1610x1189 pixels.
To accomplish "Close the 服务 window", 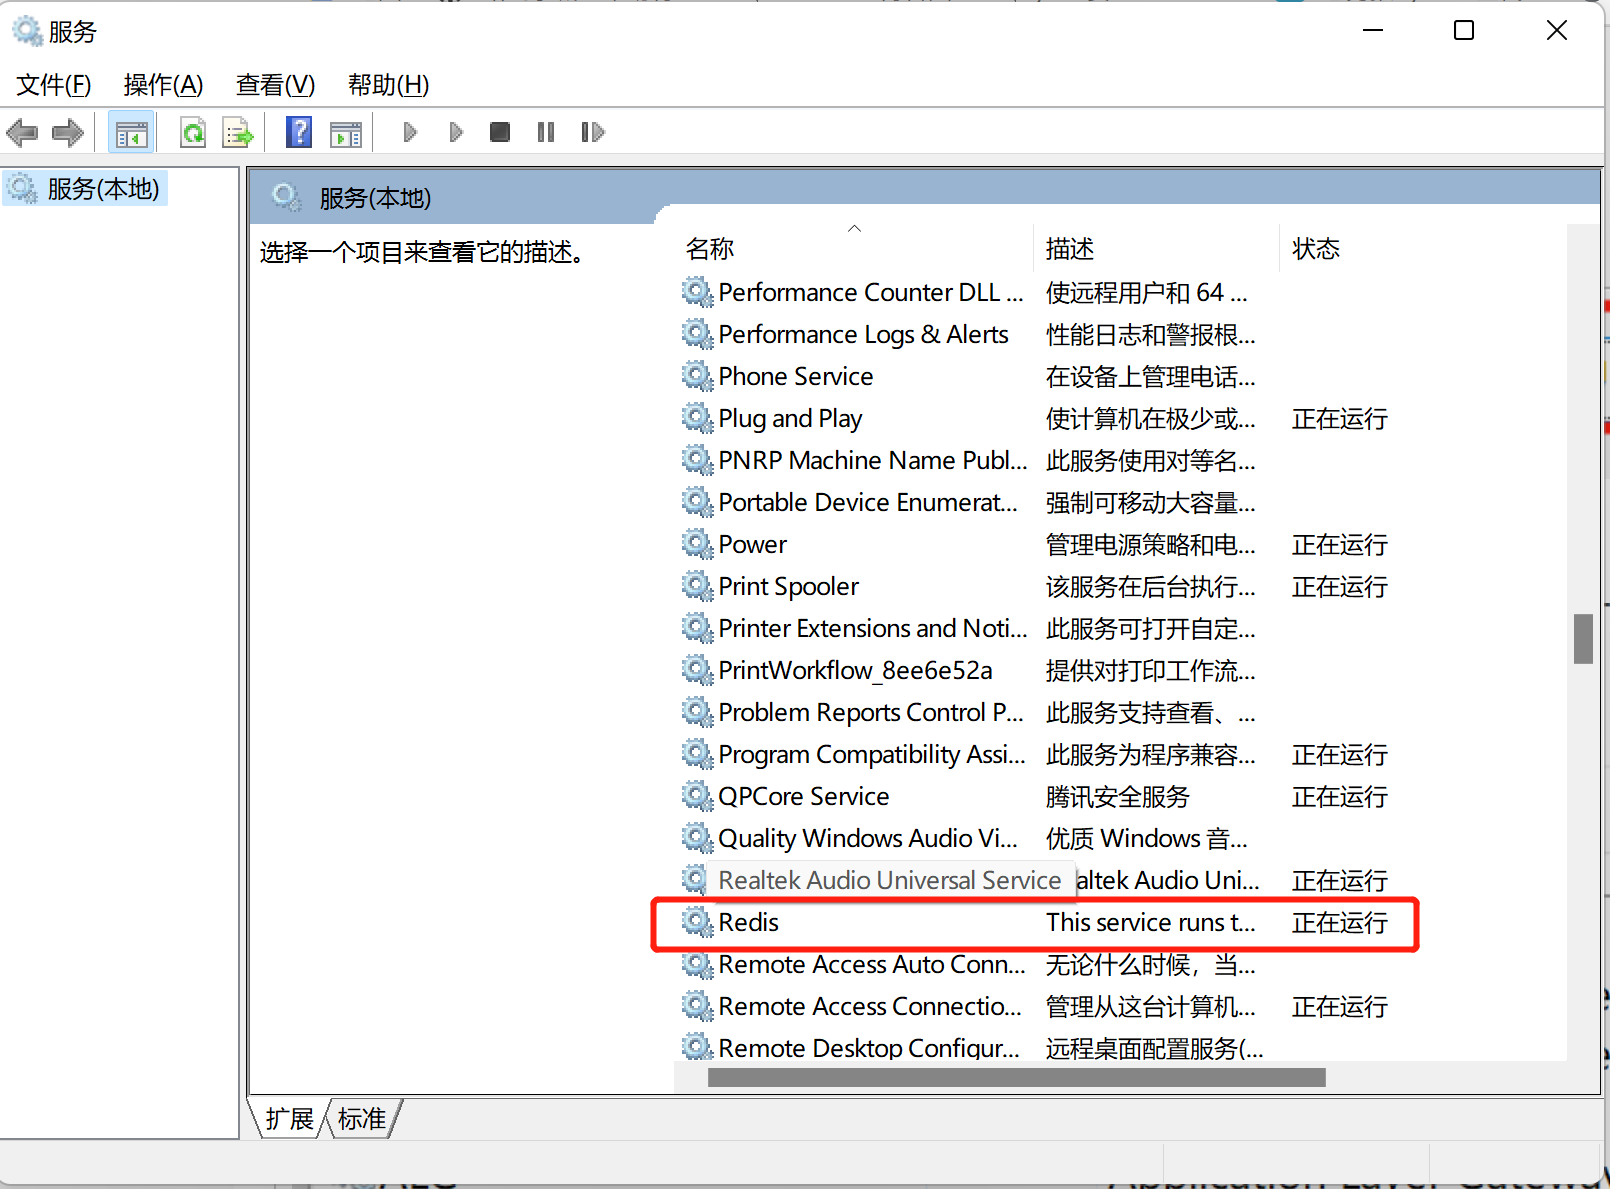I will pyautogui.click(x=1557, y=30).
